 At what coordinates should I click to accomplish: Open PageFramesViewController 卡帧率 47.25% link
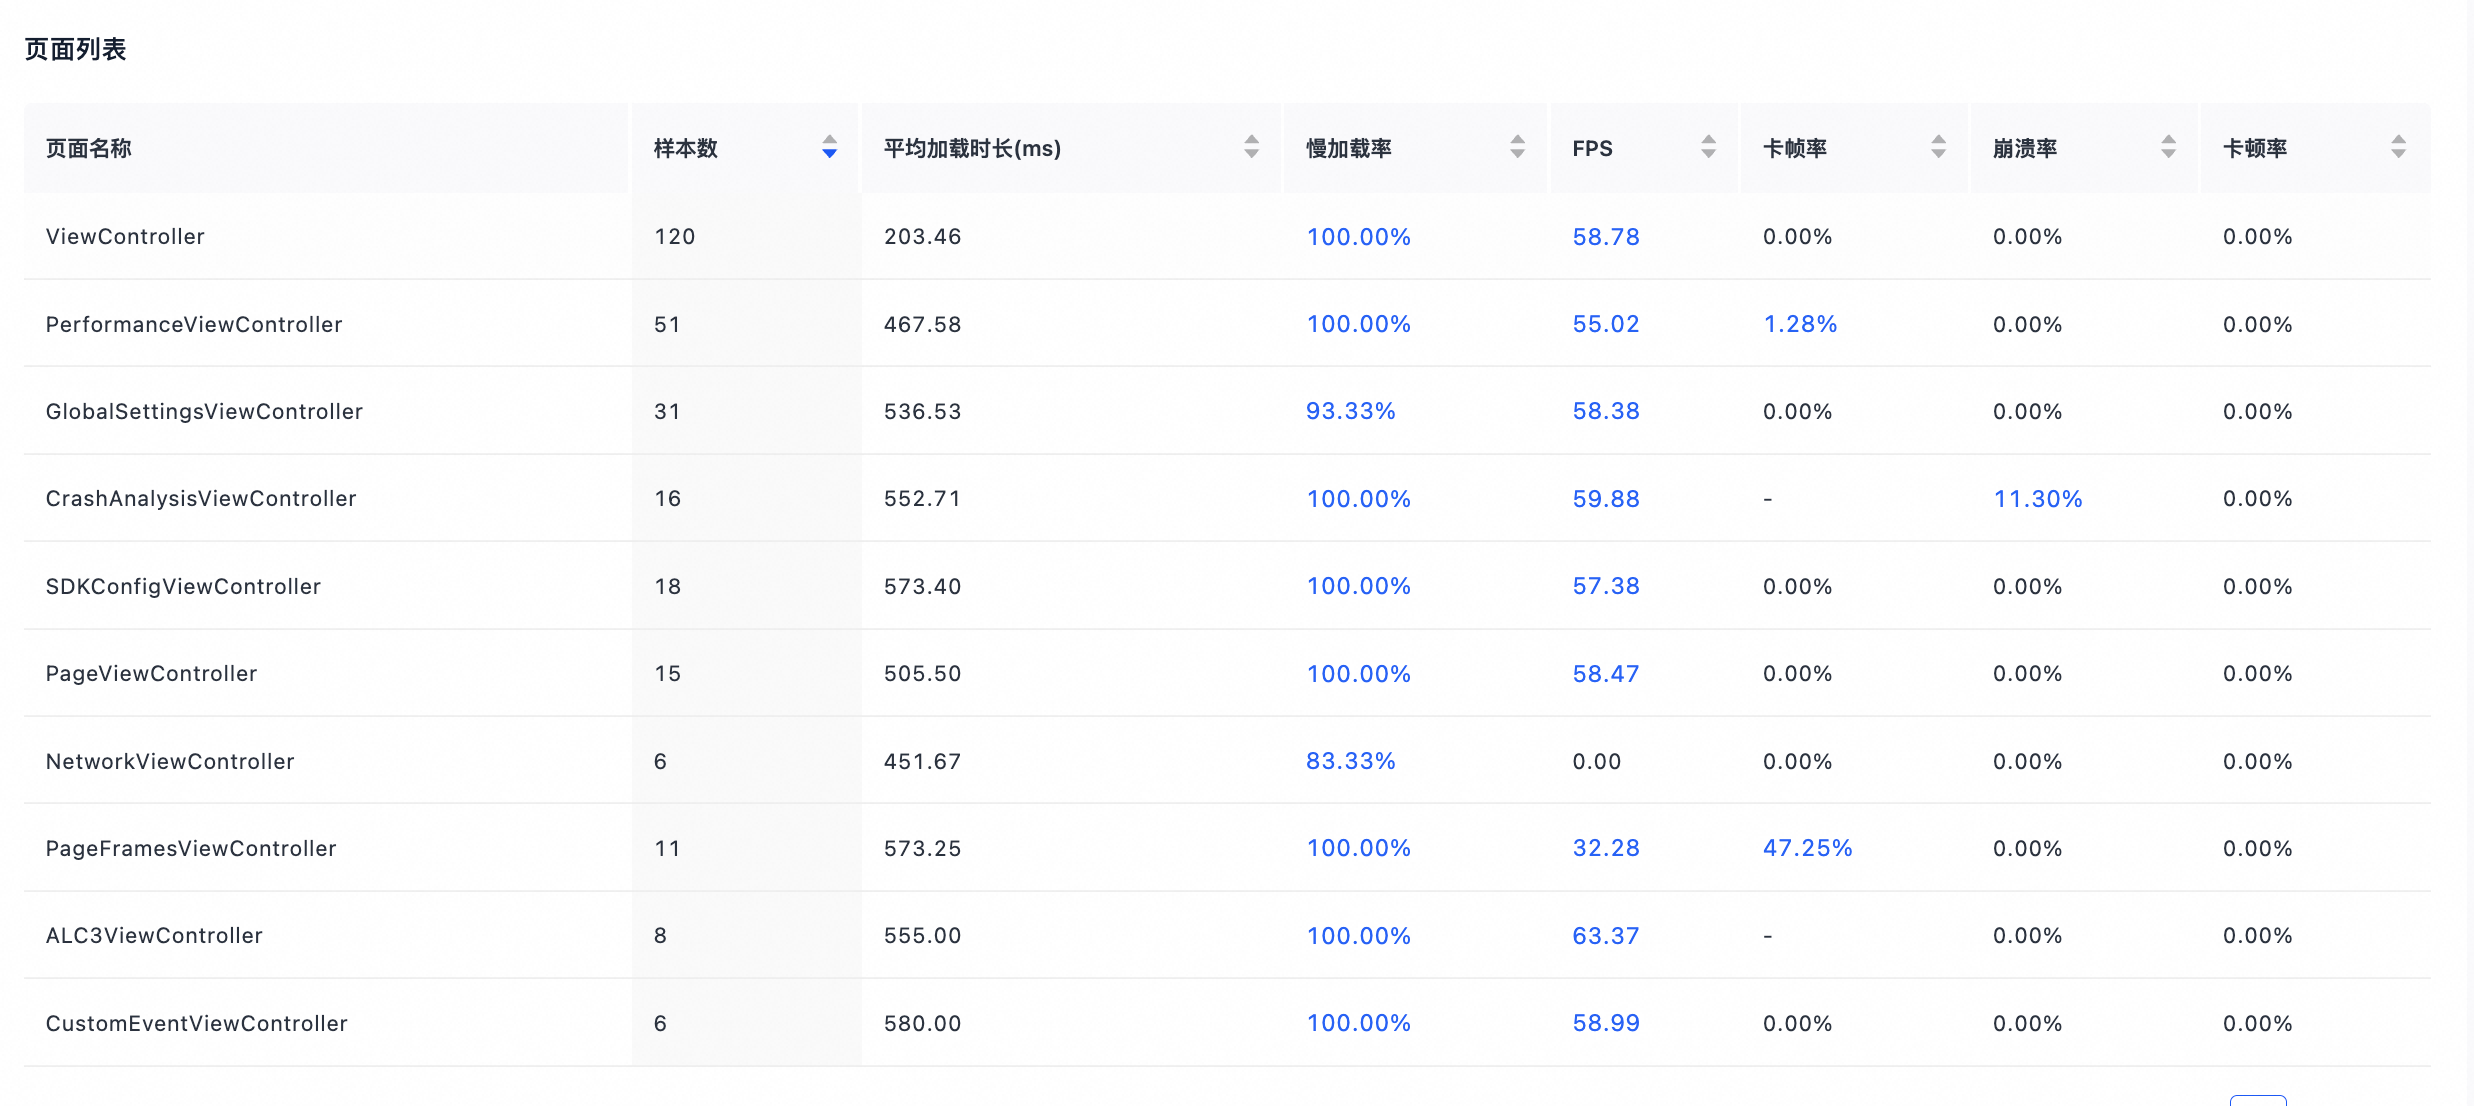tap(1807, 848)
